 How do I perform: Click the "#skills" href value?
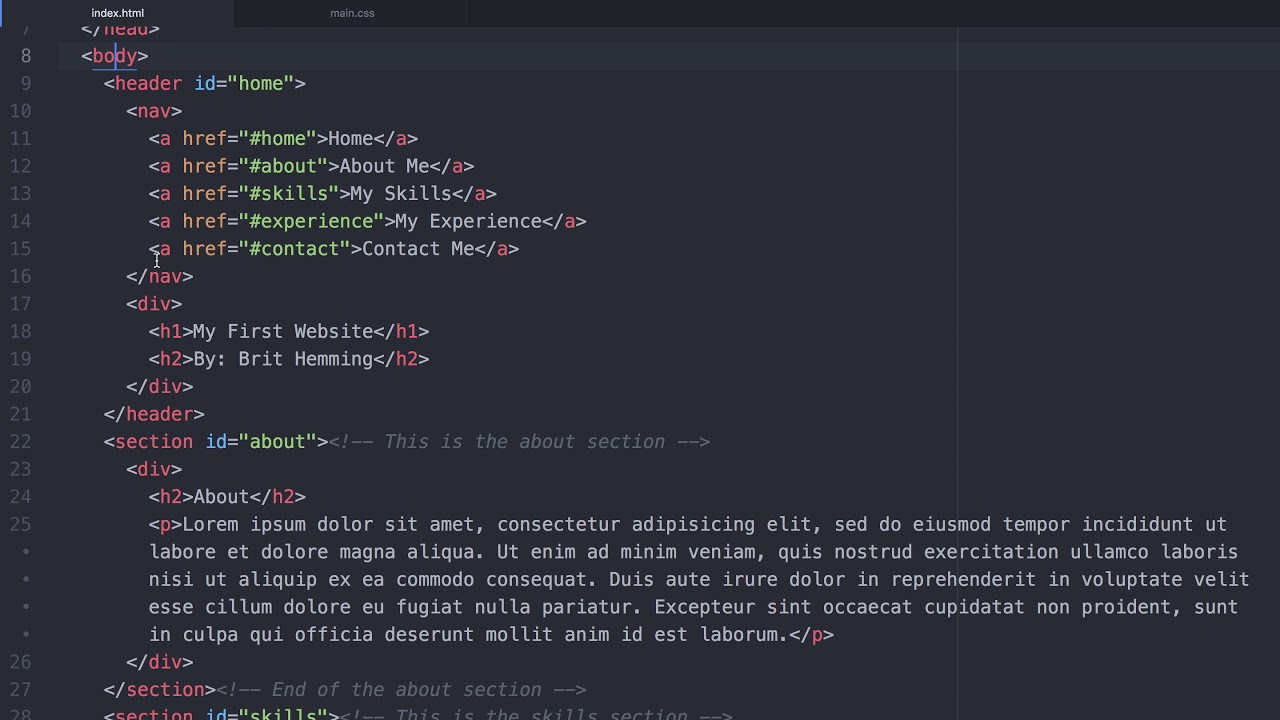coord(289,194)
